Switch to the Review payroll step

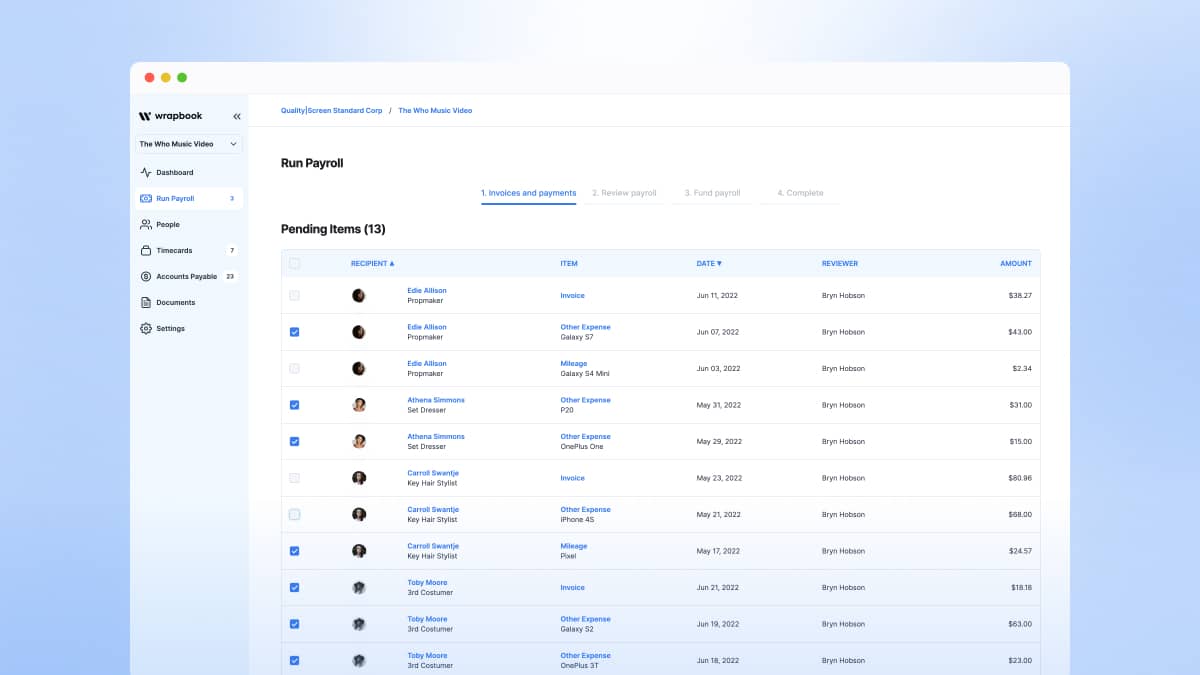pos(624,192)
